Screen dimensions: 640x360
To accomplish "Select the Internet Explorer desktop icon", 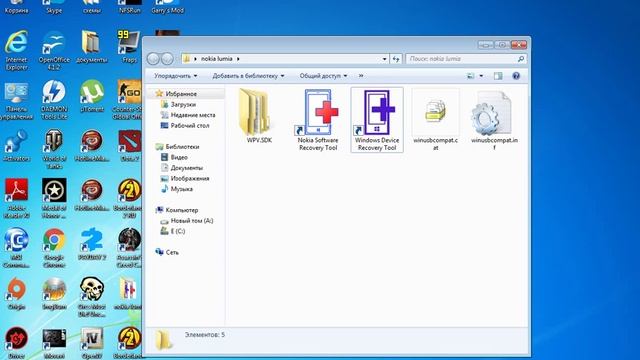I will pos(16,51).
